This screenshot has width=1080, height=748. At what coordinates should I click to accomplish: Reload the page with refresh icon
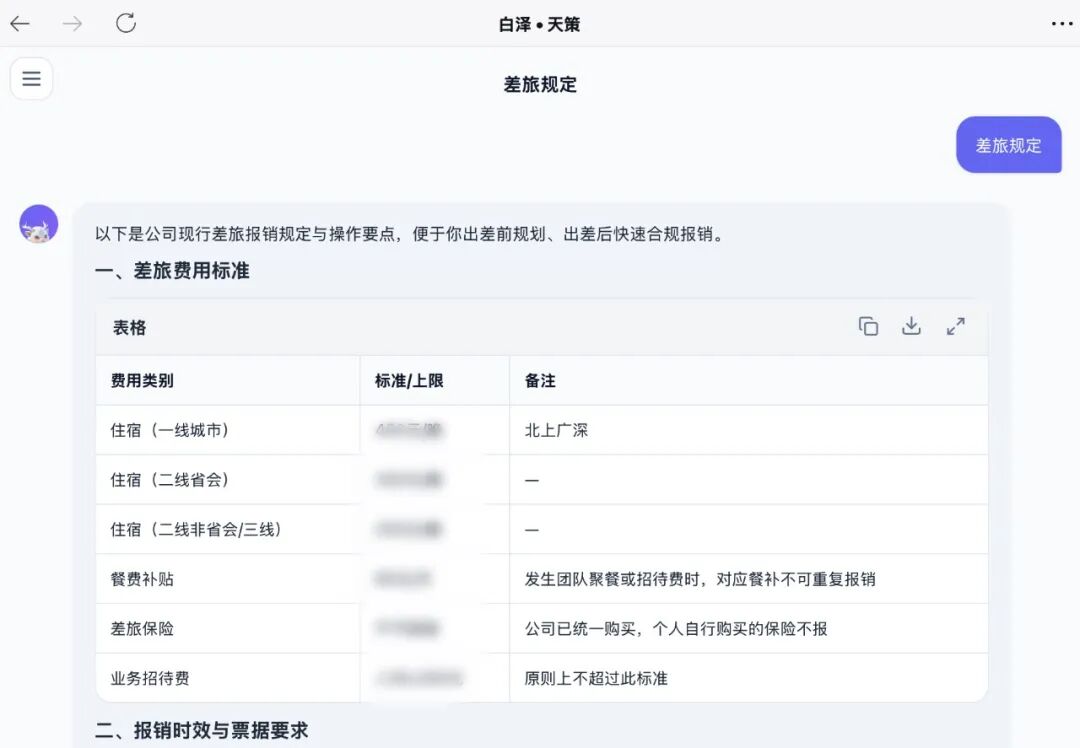tap(126, 23)
